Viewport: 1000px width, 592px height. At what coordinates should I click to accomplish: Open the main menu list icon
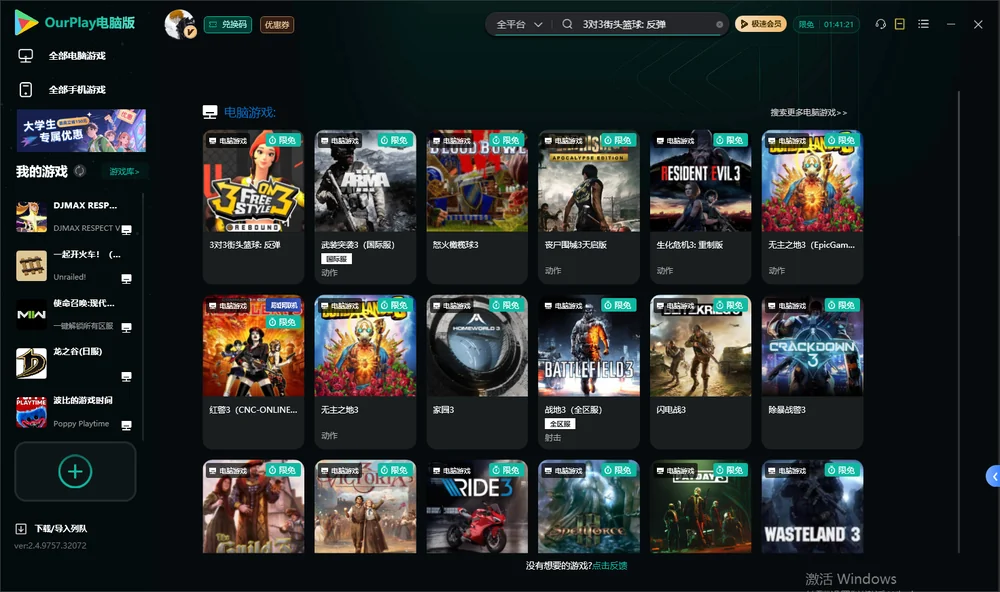click(923, 24)
